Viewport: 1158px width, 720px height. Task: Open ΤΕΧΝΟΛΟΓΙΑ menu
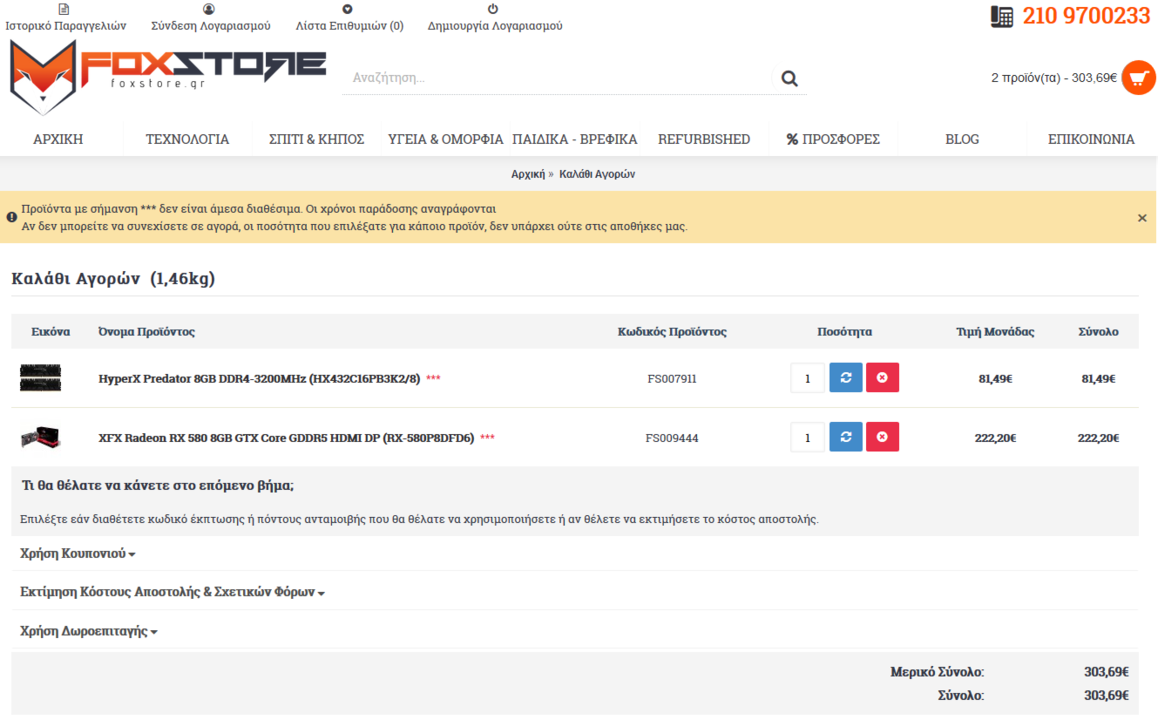tap(188, 139)
